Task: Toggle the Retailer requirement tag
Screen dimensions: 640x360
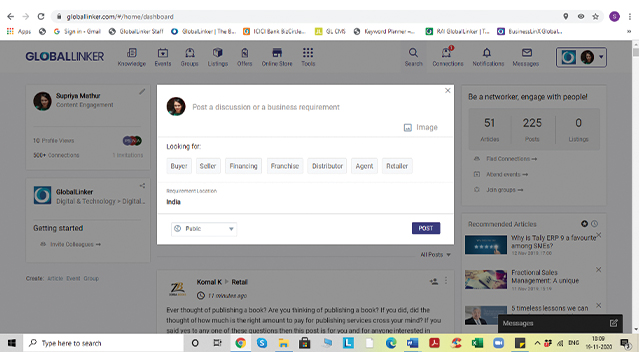Action: (x=397, y=166)
